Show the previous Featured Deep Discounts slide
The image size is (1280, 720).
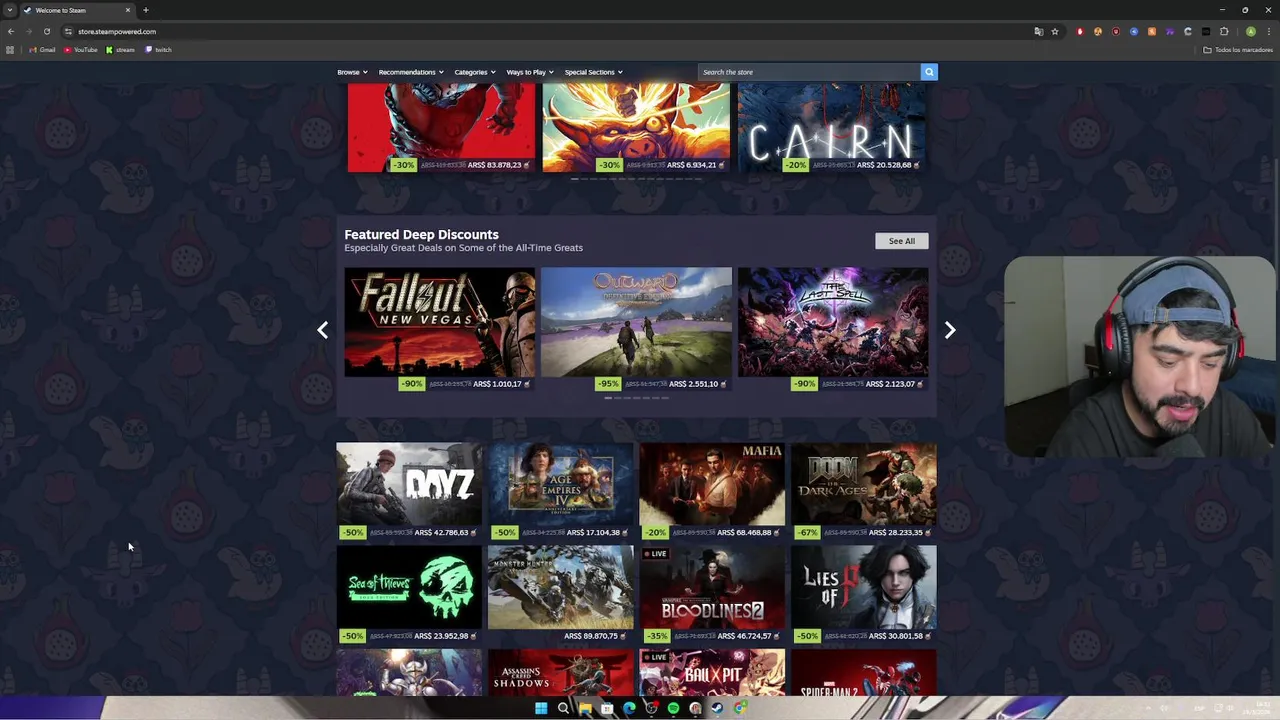point(322,330)
